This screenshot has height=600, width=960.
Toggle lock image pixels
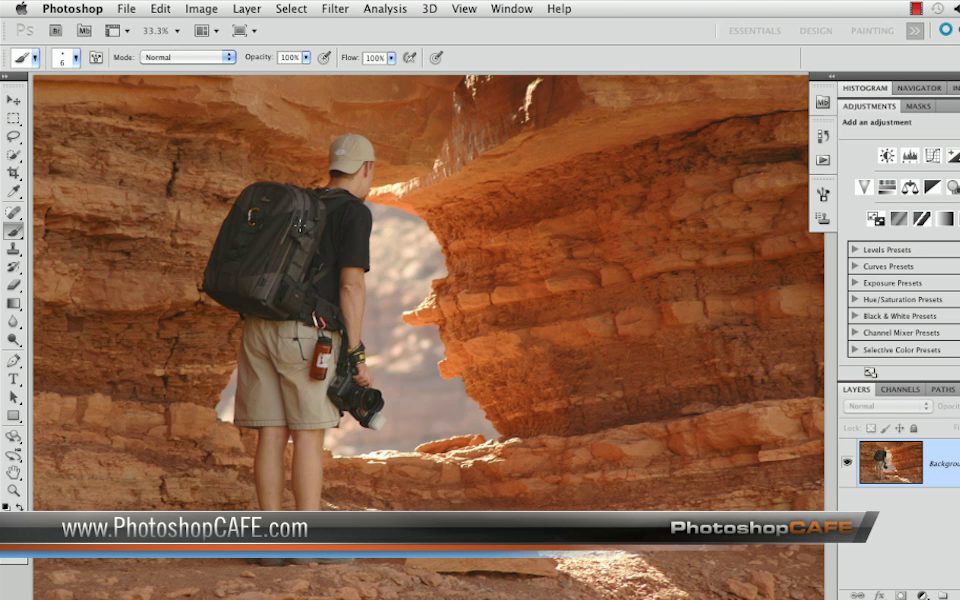coord(885,428)
